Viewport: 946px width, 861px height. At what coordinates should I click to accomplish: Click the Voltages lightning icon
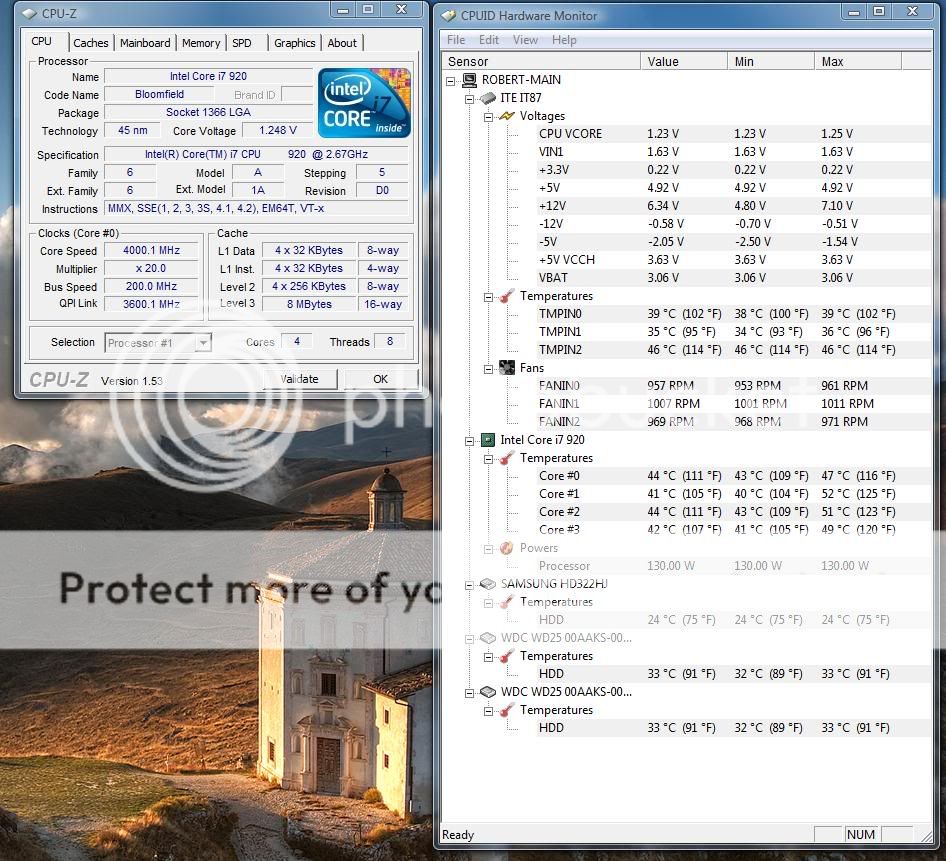pyautogui.click(x=507, y=116)
